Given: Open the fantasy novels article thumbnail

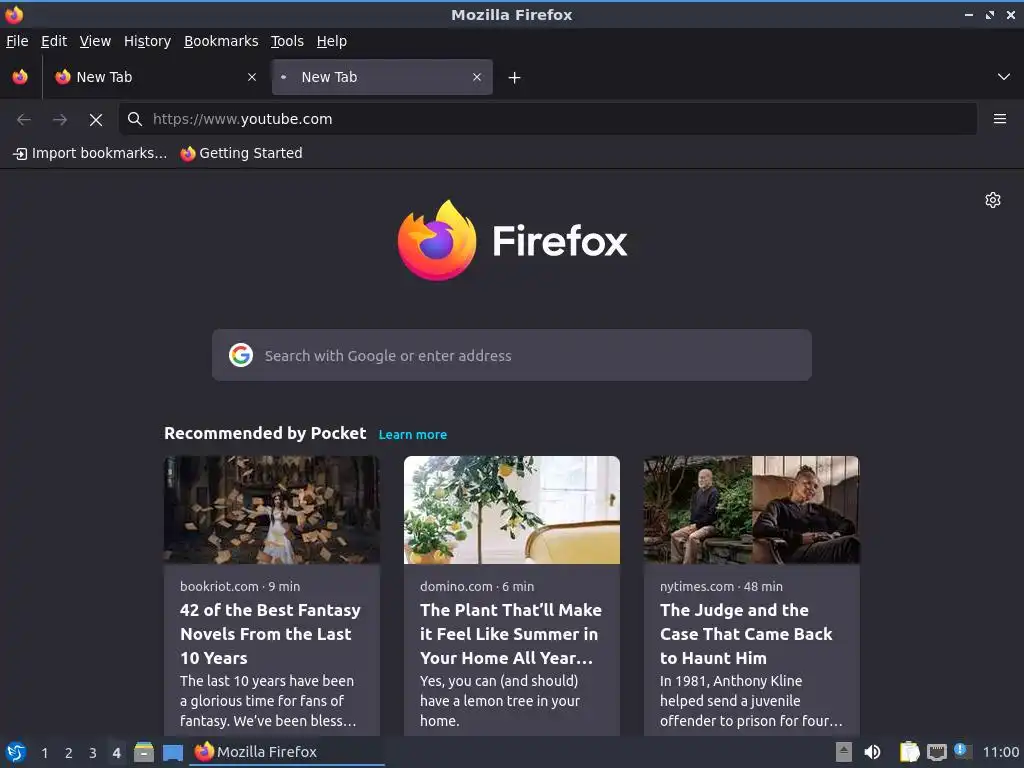Looking at the screenshot, I should (272, 510).
